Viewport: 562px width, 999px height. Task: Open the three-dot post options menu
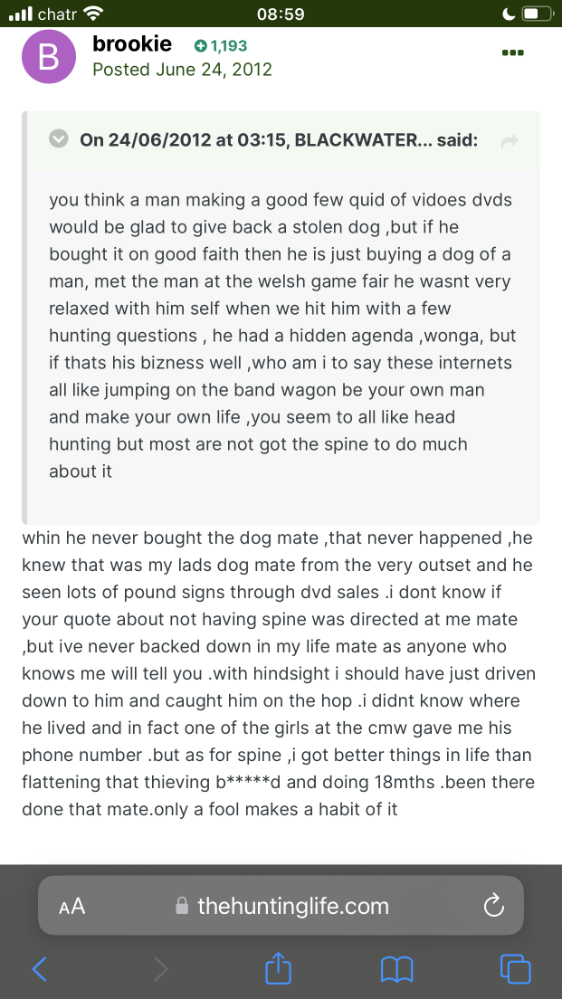coord(512,53)
